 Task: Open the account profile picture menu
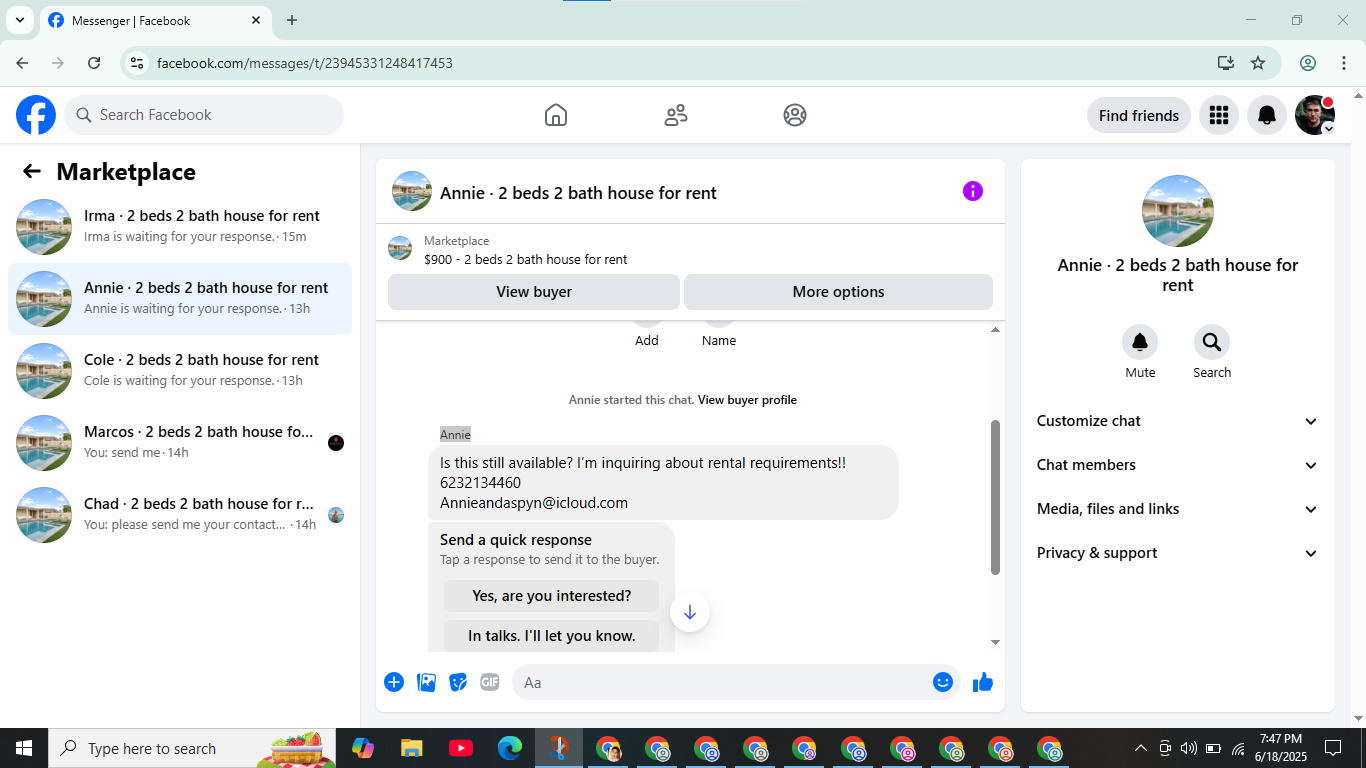coord(1315,115)
